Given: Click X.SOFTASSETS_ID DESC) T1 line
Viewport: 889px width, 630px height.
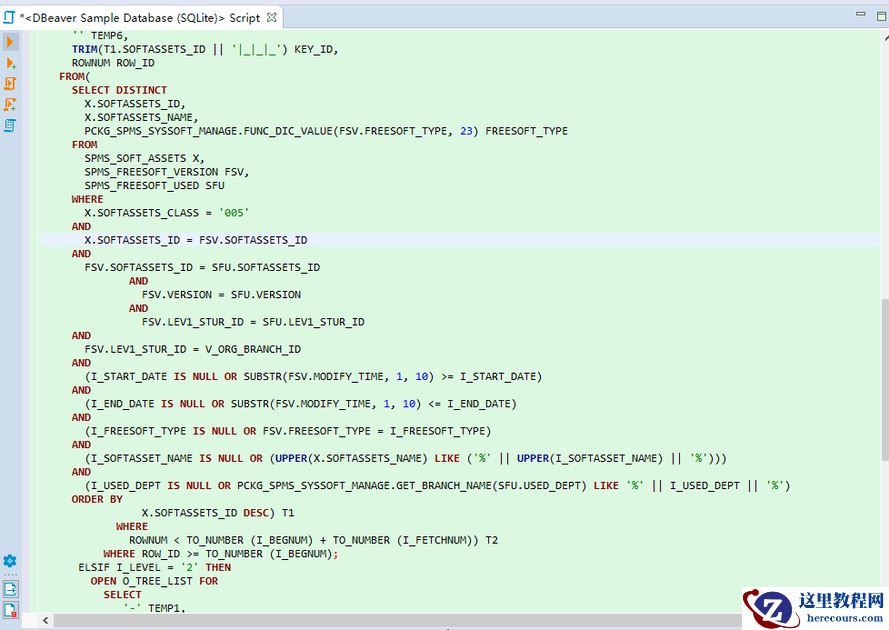Looking at the screenshot, I should [218, 513].
